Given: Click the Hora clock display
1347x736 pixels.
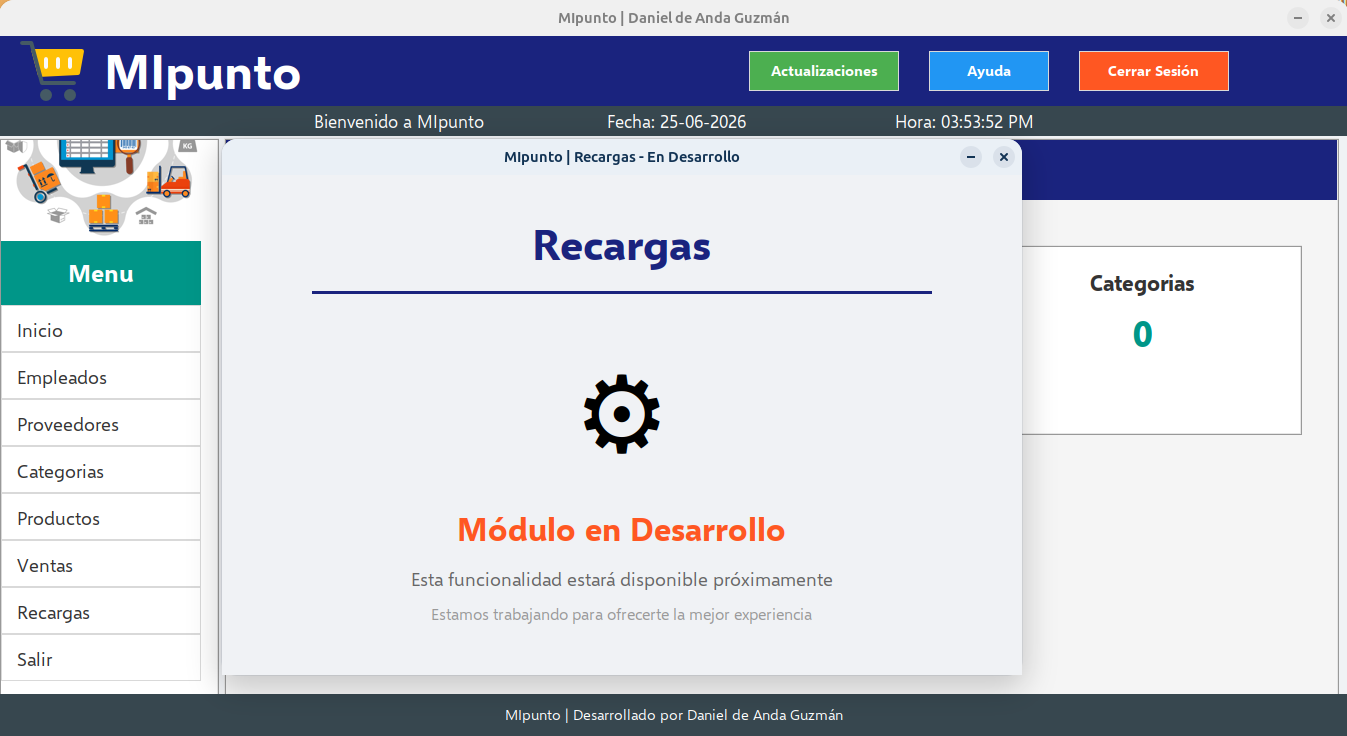Looking at the screenshot, I should pyautogui.click(x=964, y=122).
